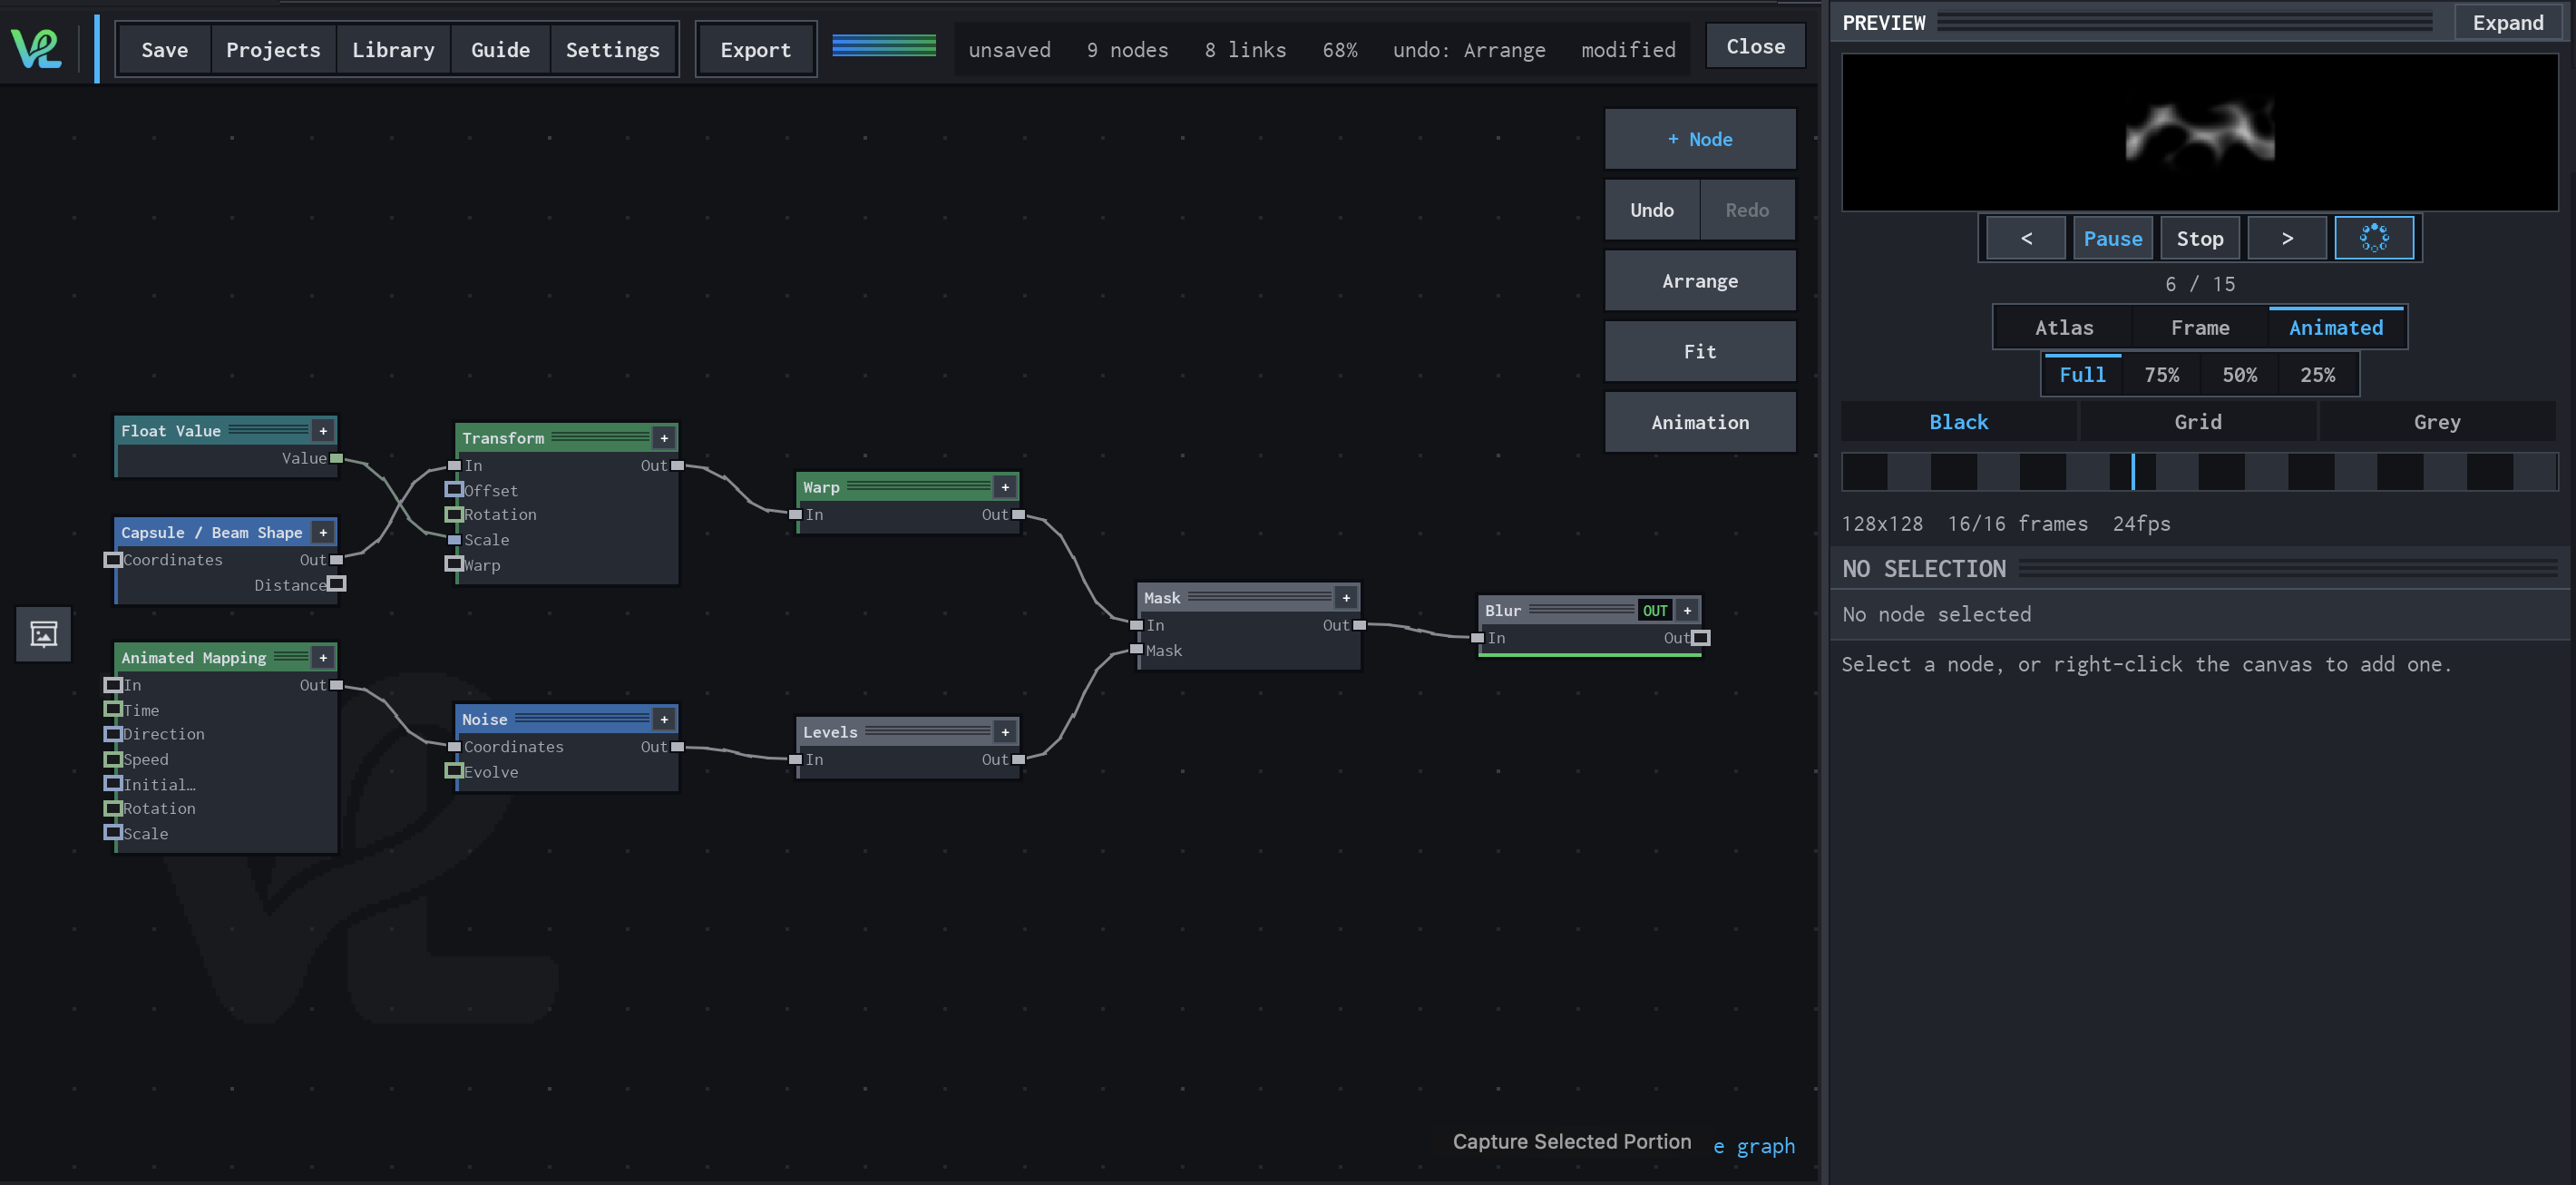2576x1185 pixels.
Task: Click Capsule Distance output port
Action: point(337,584)
